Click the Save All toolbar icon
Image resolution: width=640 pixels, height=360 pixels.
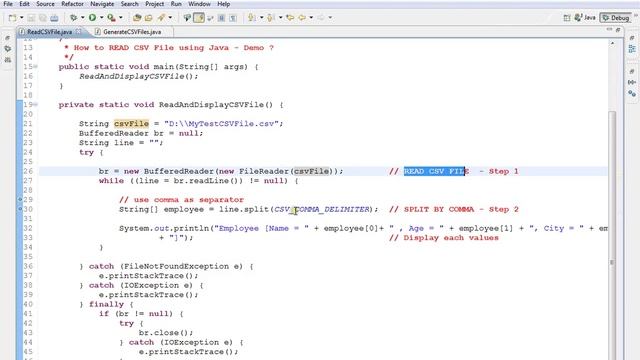pyautogui.click(x=43, y=18)
